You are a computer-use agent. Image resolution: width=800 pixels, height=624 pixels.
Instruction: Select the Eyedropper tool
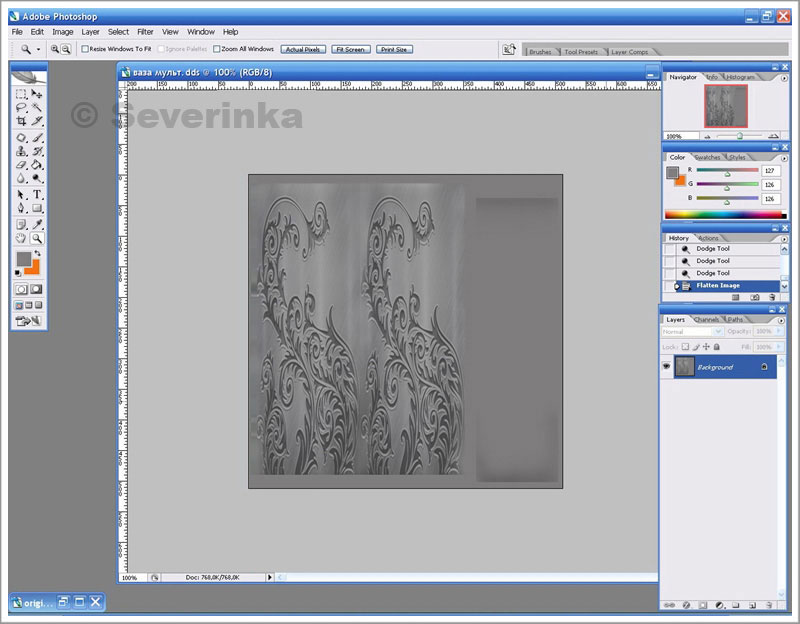tap(37, 224)
